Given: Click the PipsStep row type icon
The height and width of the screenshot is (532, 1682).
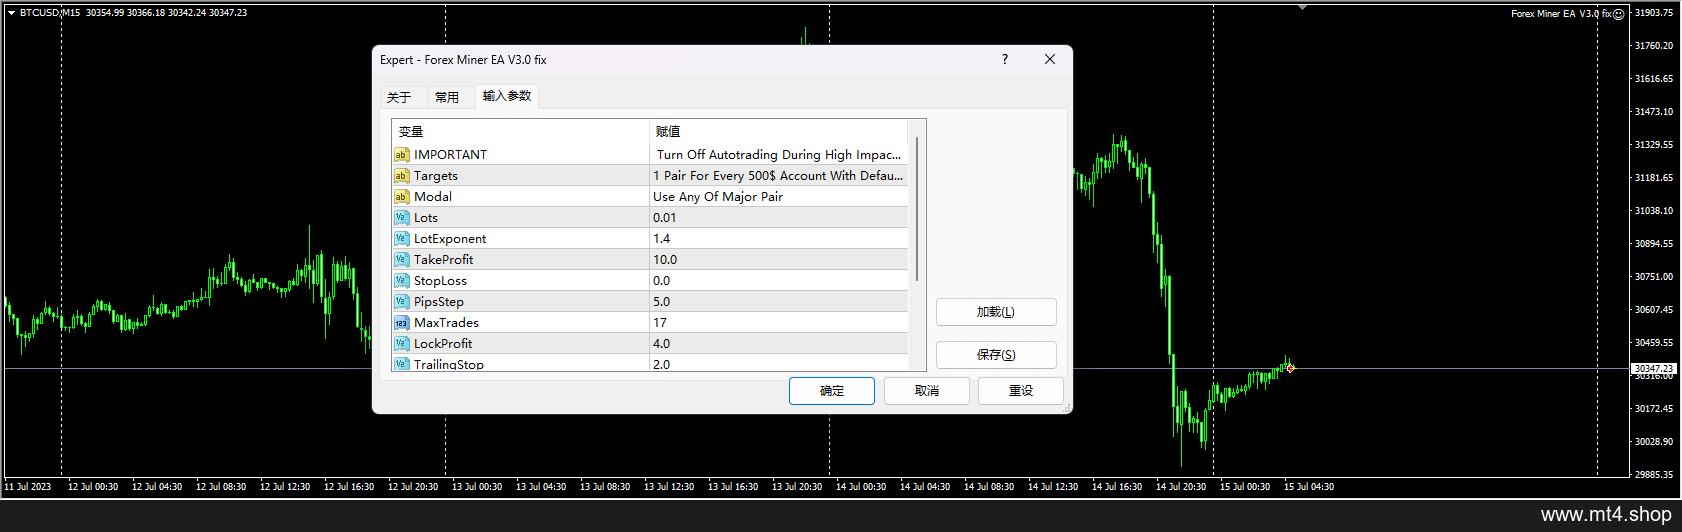Looking at the screenshot, I should point(401,302).
